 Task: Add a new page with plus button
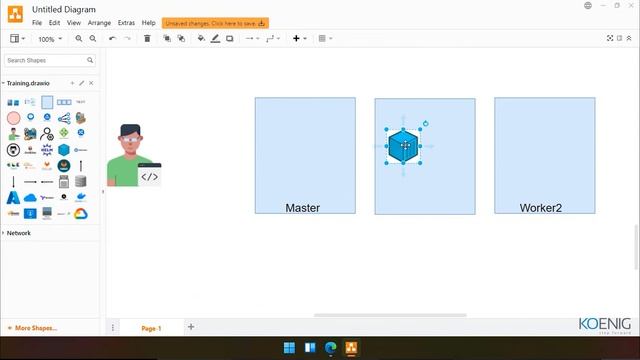click(191, 327)
